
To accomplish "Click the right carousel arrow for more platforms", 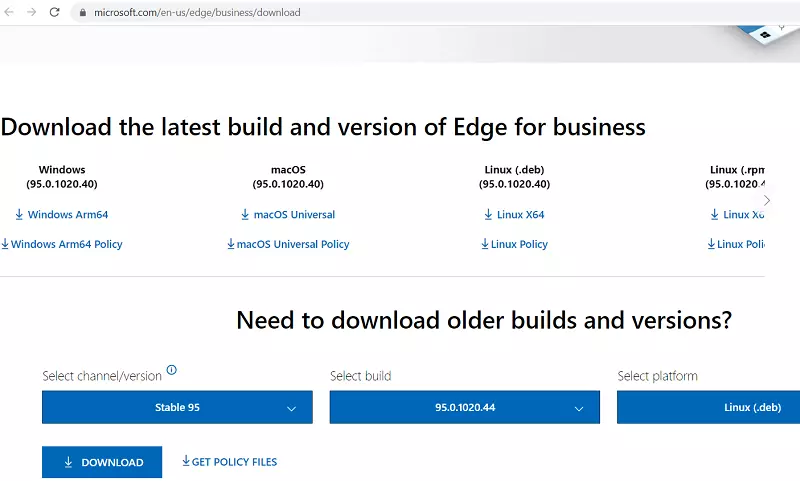I will tap(767, 200).
